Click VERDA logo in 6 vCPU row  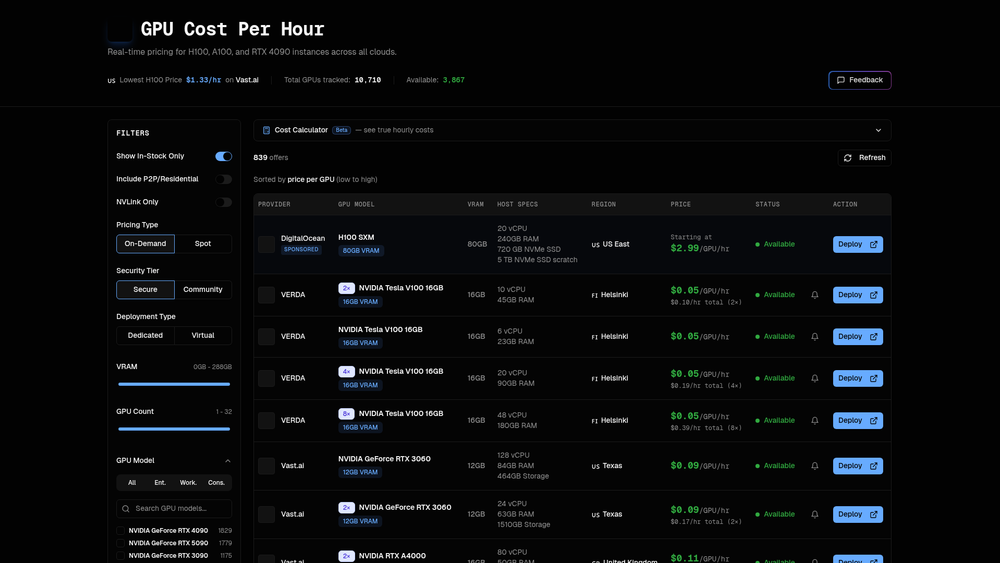(x=267, y=337)
